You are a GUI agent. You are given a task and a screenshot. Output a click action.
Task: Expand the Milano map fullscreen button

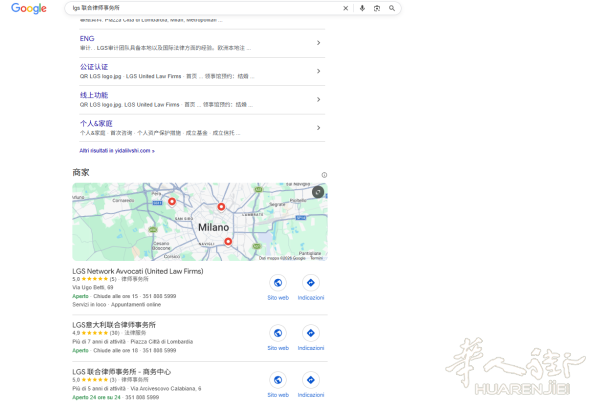click(x=318, y=192)
